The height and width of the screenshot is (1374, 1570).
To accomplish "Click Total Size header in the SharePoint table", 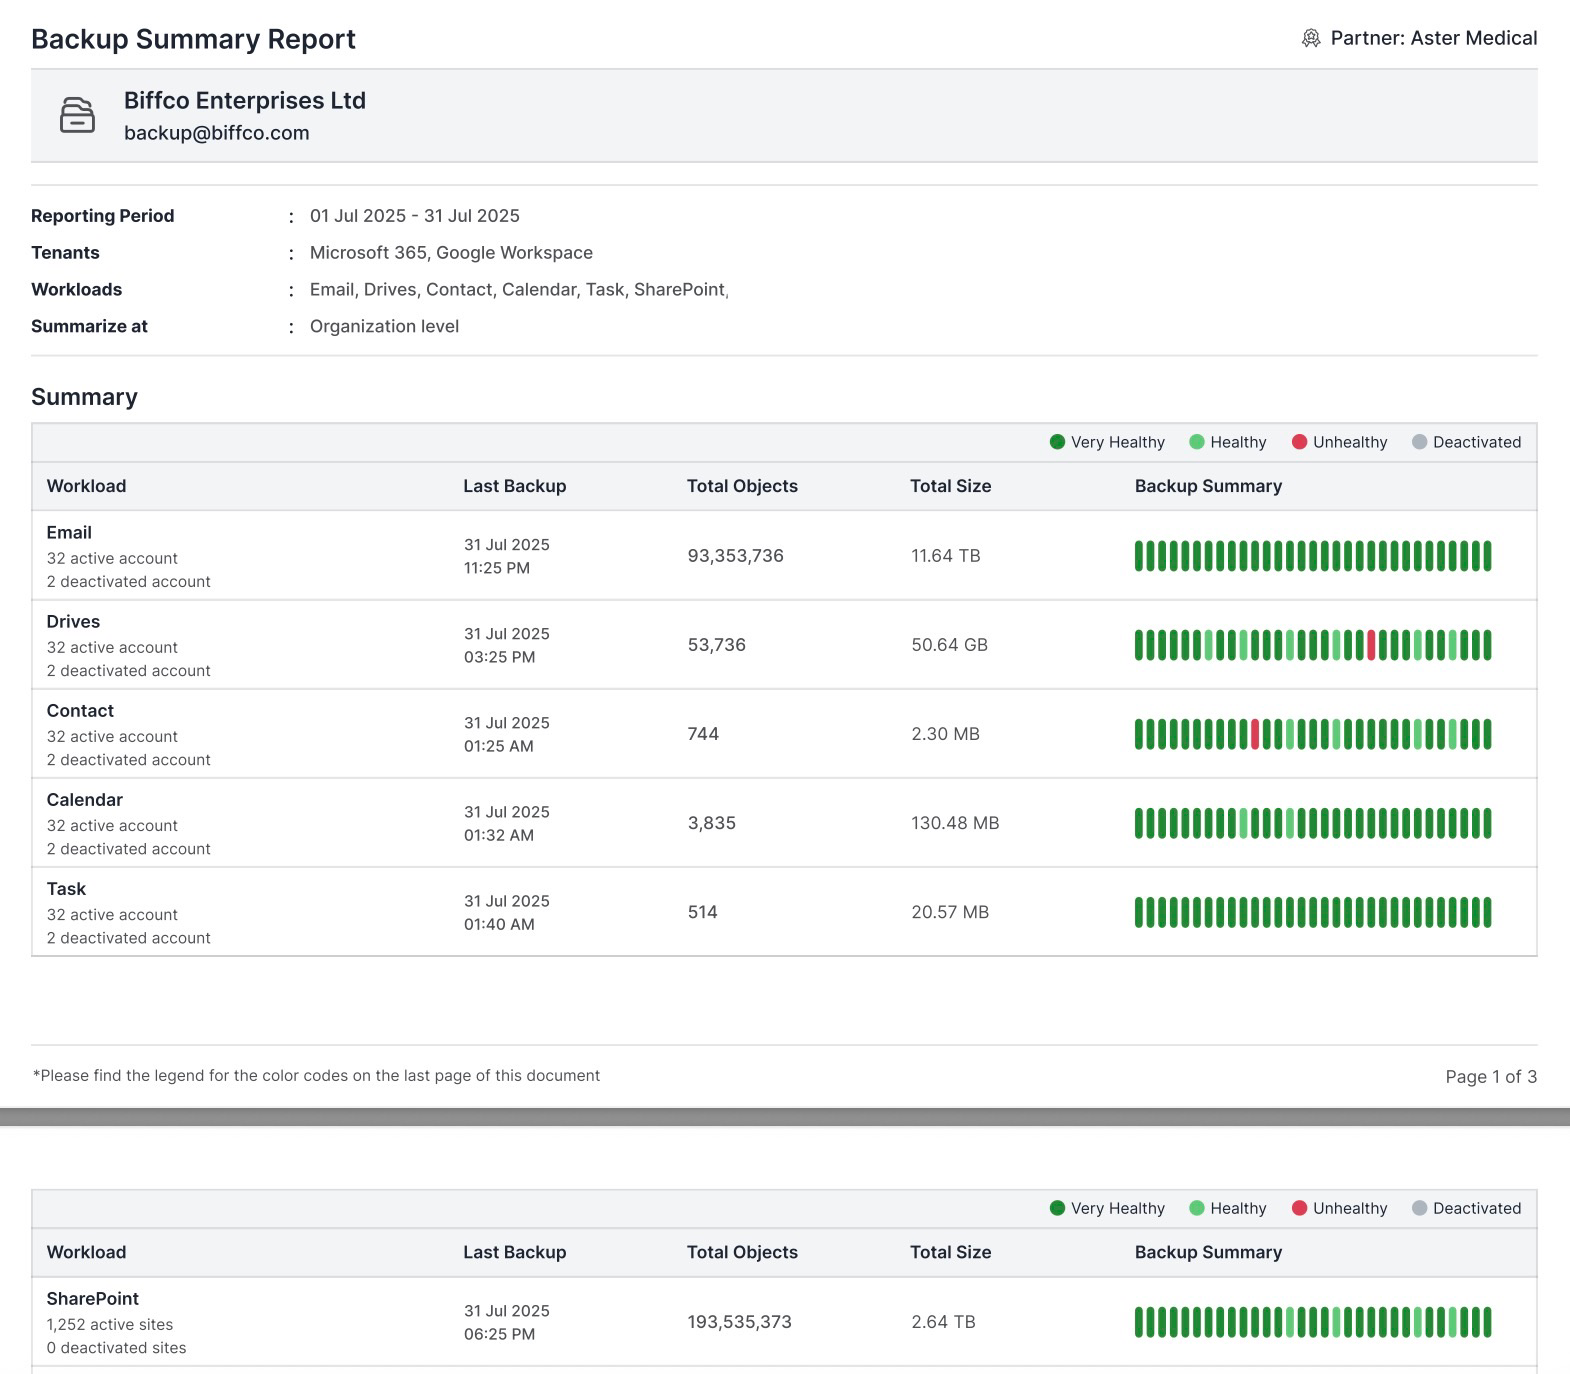I will (x=950, y=1252).
